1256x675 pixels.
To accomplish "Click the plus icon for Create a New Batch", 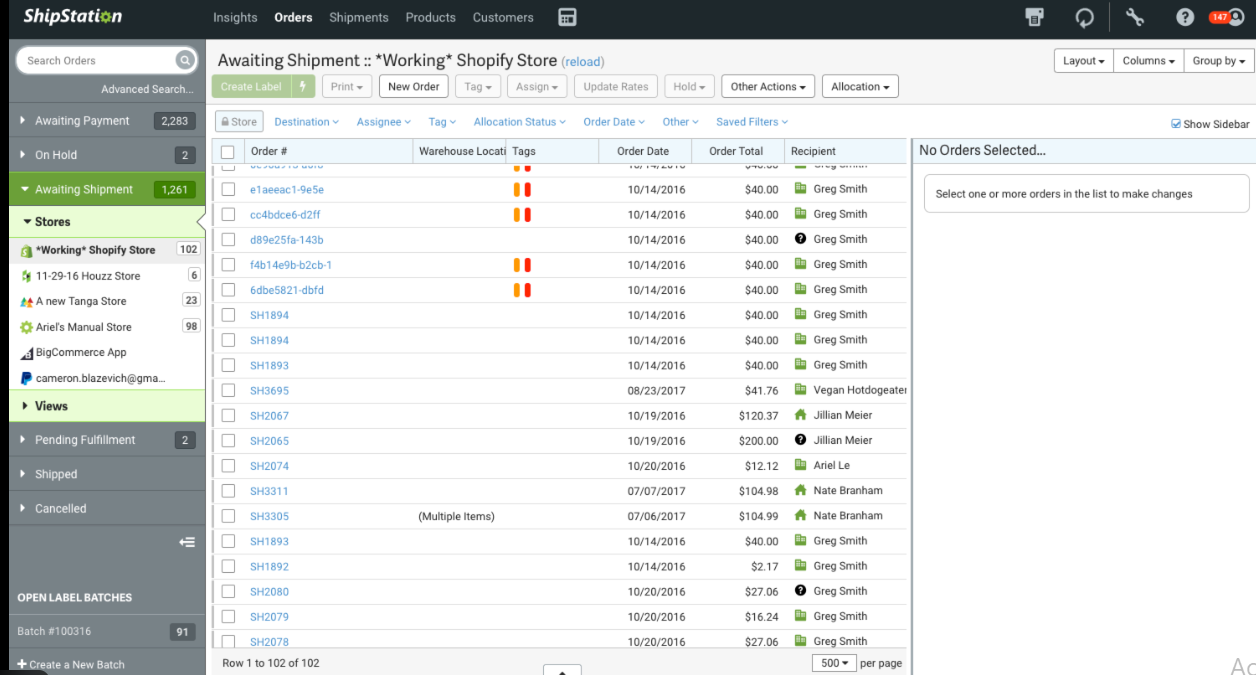I will (x=22, y=664).
